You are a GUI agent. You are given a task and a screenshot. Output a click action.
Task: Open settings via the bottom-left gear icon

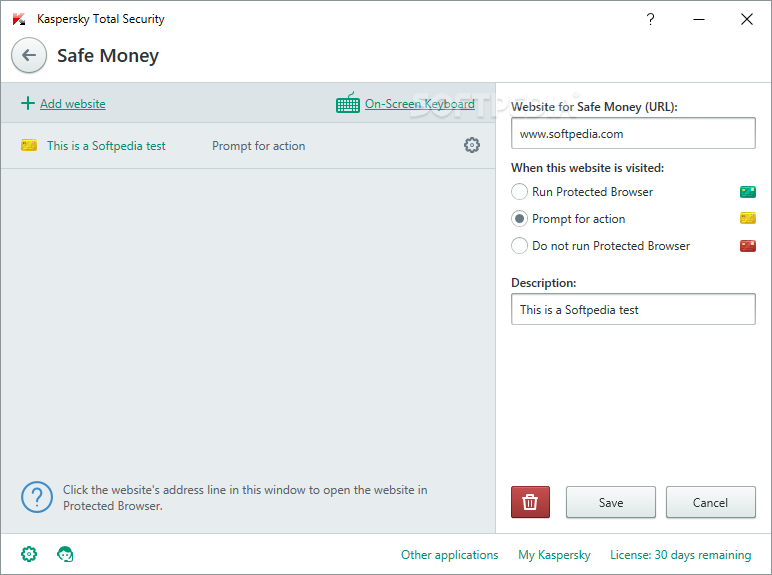29,554
